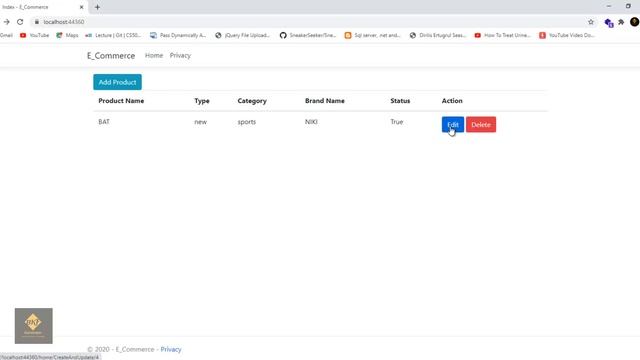Screen dimensions: 640x360
Task: Open Privacy link in navbar
Action: click(x=180, y=56)
